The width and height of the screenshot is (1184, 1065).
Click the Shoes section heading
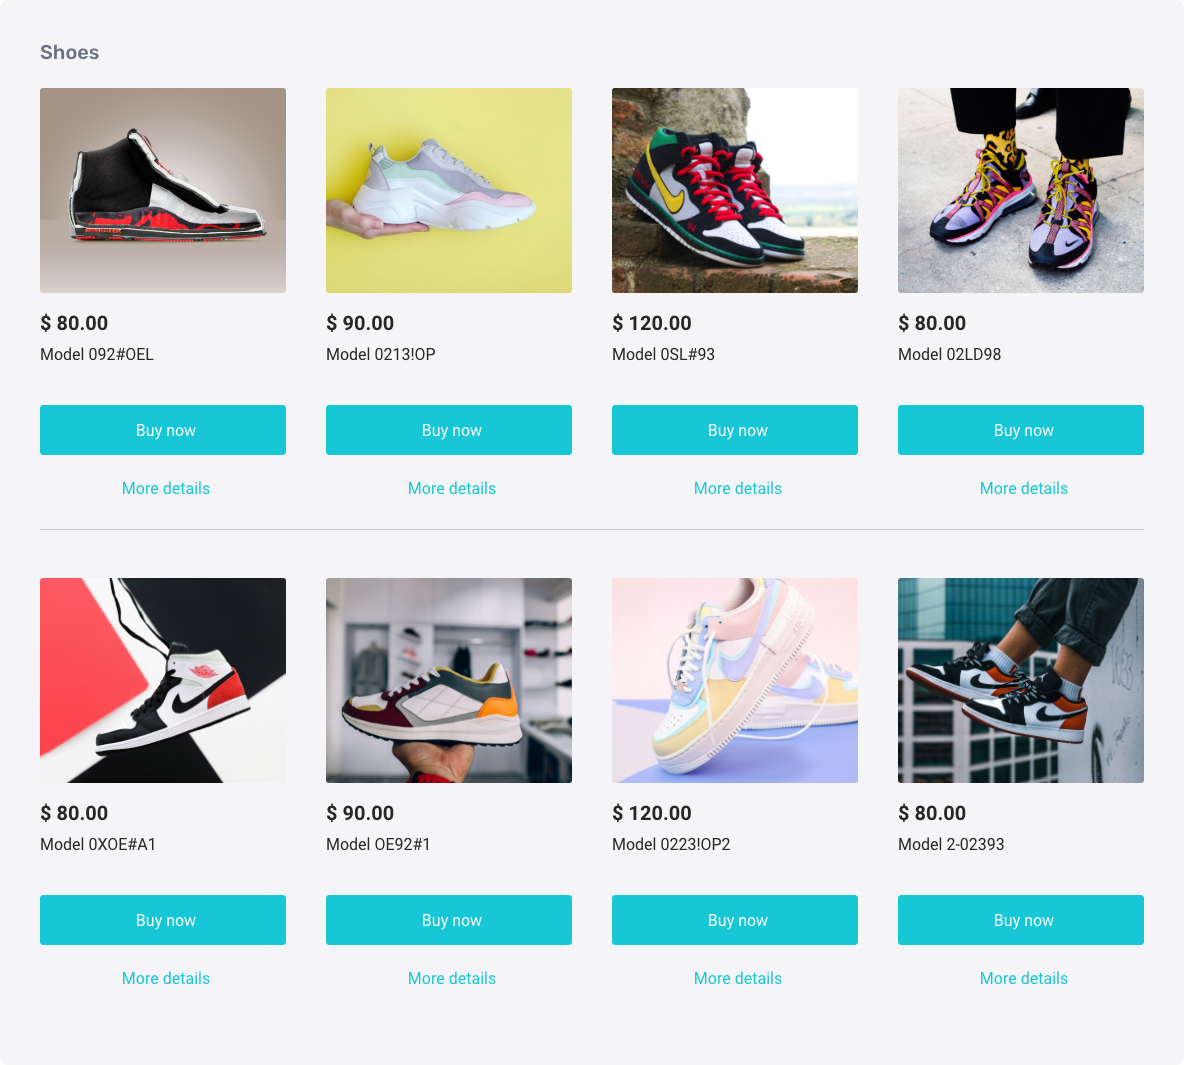[69, 52]
